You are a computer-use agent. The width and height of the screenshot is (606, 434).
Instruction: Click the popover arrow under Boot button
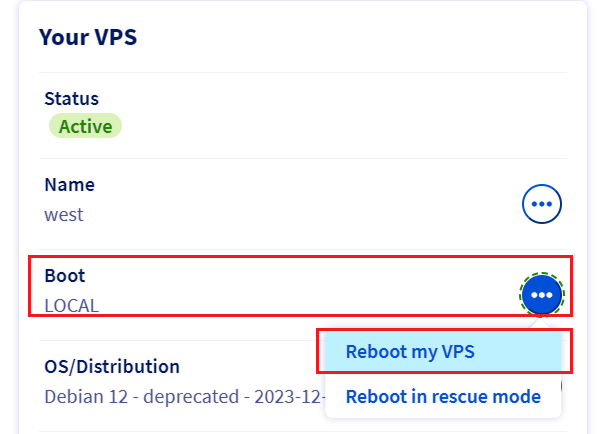(x=541, y=324)
